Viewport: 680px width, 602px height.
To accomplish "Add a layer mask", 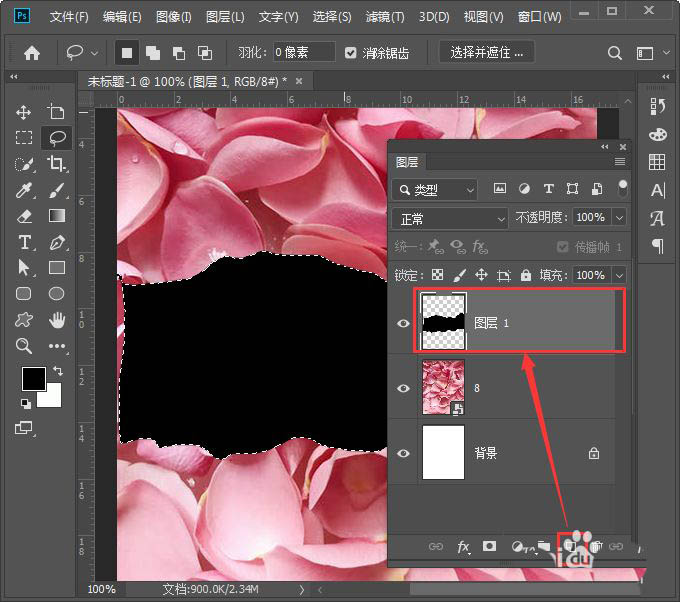I will click(489, 546).
